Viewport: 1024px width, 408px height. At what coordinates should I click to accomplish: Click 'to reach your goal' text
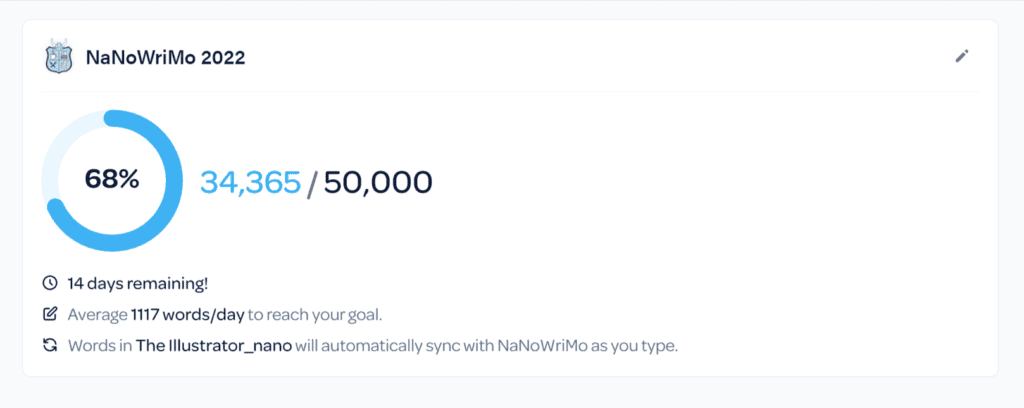(x=315, y=315)
